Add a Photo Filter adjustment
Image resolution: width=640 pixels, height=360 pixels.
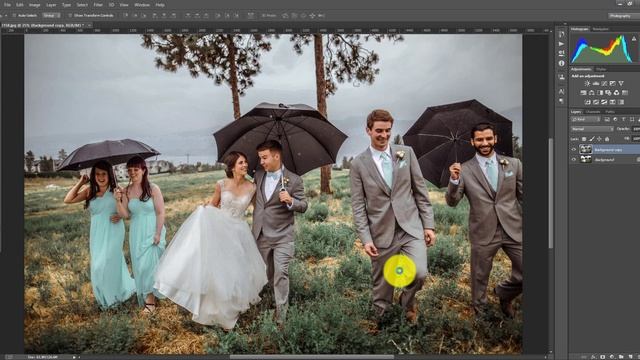coord(609,93)
